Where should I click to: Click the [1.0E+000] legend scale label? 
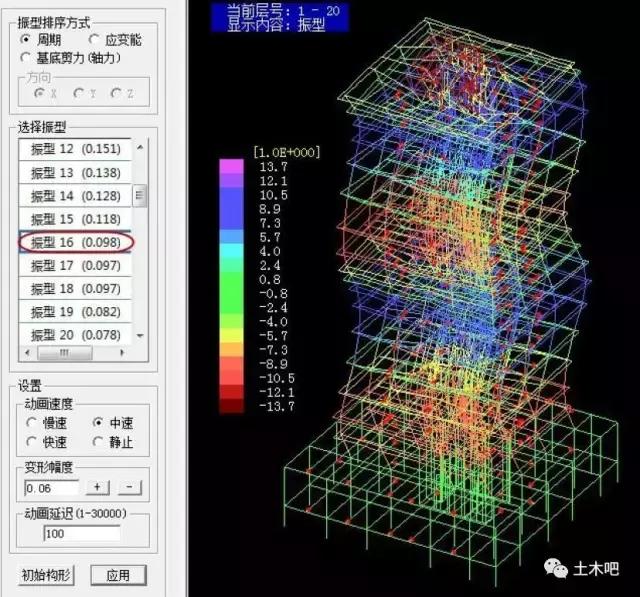point(287,152)
